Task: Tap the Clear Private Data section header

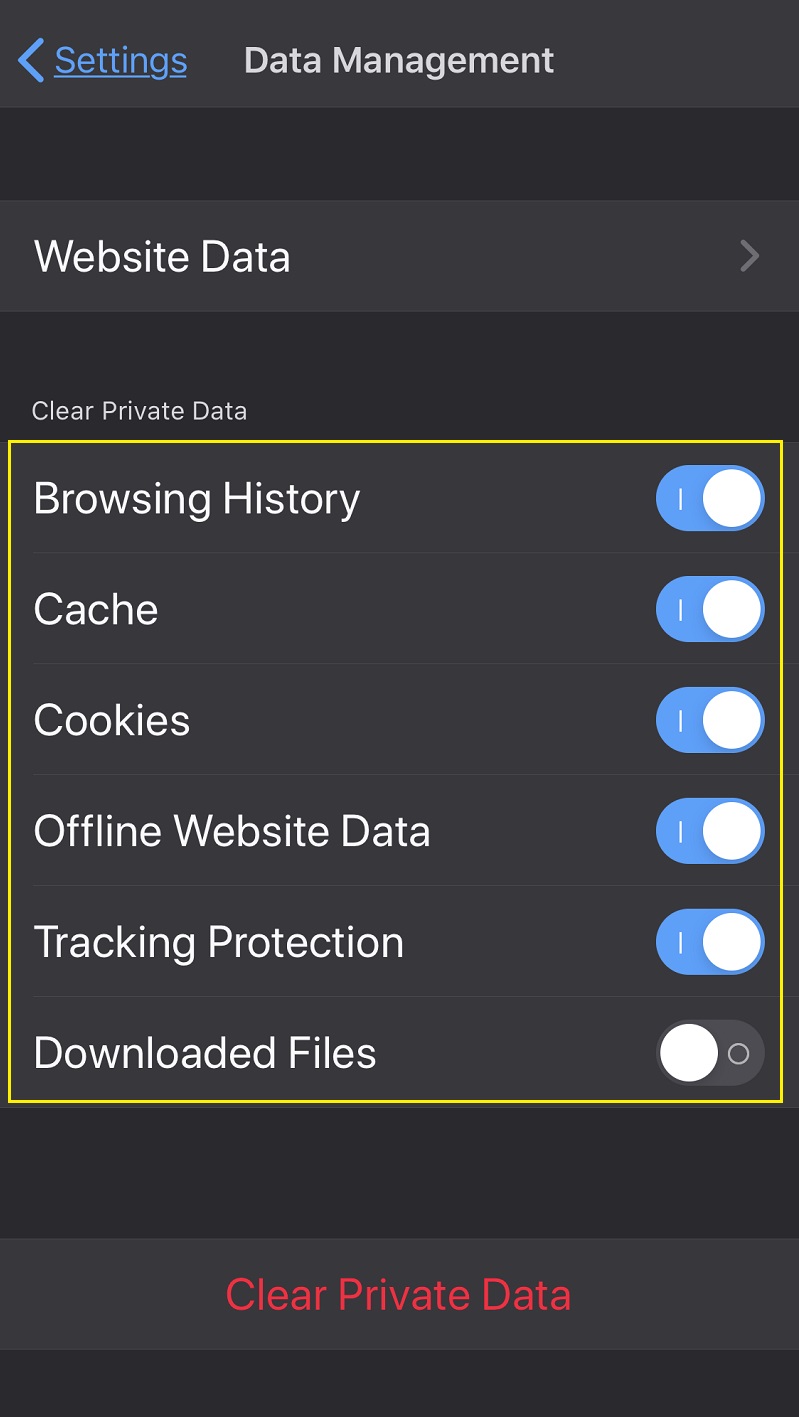Action: click(139, 410)
